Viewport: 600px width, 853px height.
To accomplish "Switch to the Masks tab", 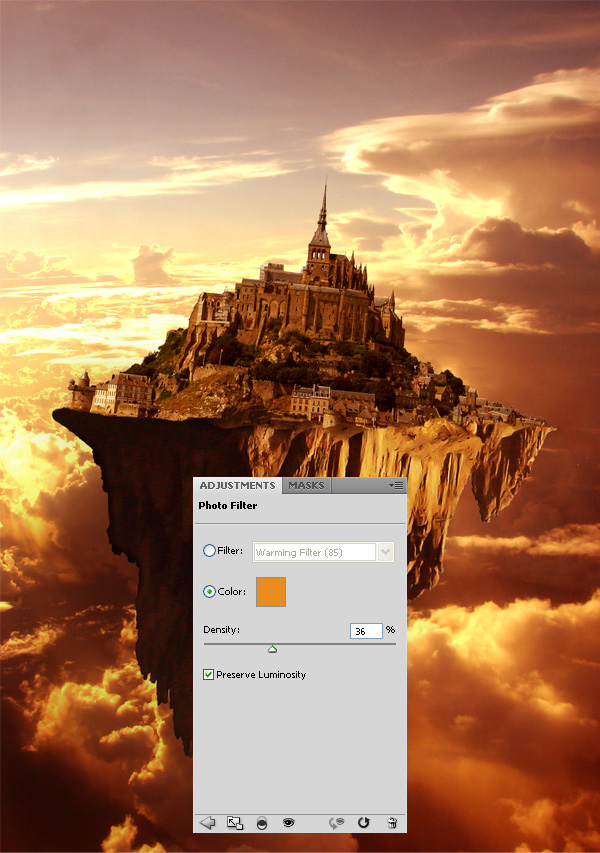I will pyautogui.click(x=306, y=485).
